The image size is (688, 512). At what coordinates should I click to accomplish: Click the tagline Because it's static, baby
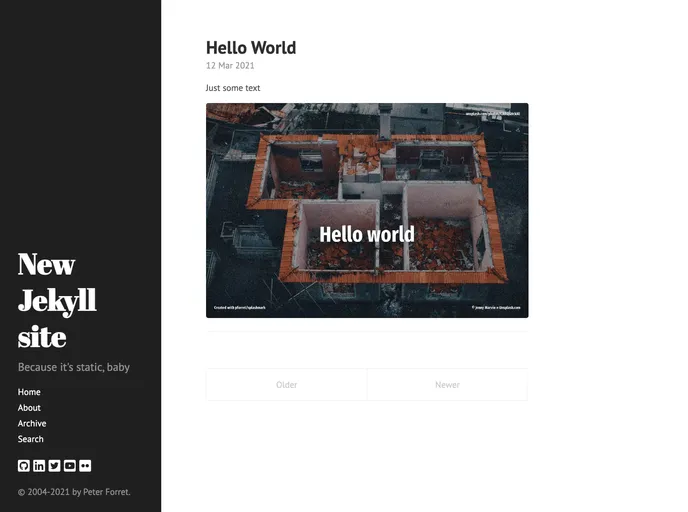[x=74, y=367]
